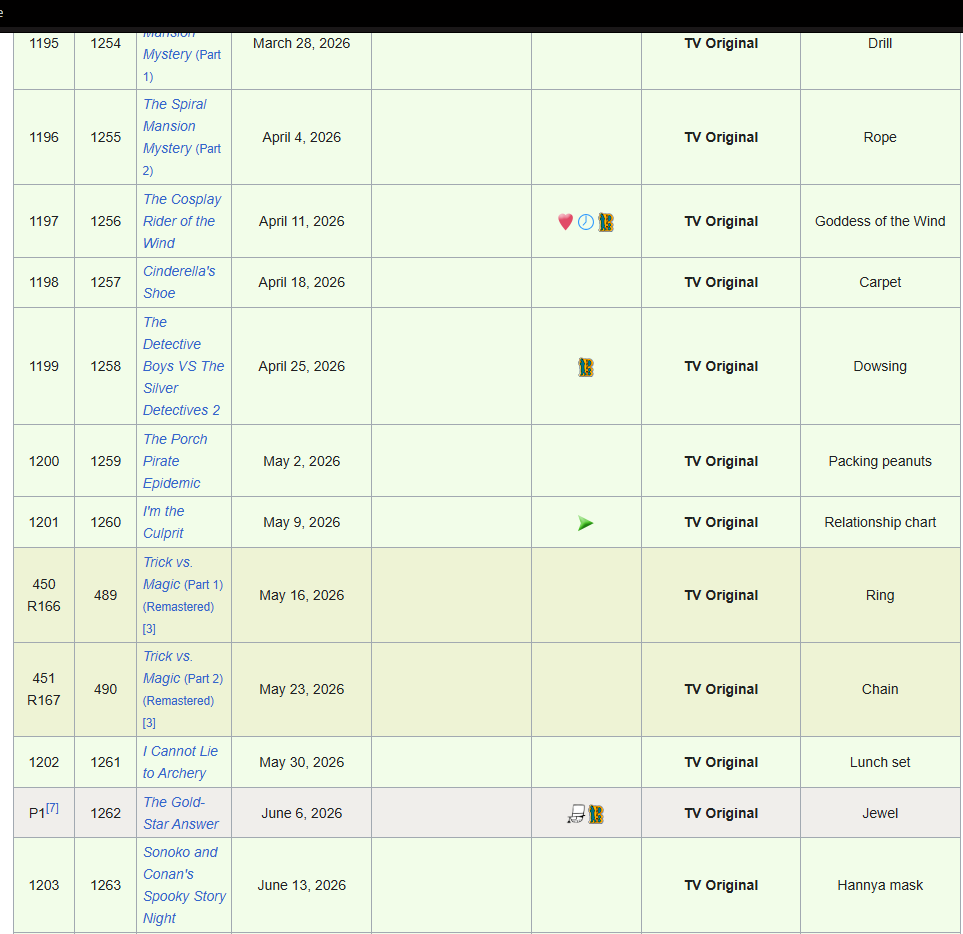Viewport: 963px width, 934px height.
Task: Click the blue clock icon in episode 1197 row
Action: tap(586, 222)
